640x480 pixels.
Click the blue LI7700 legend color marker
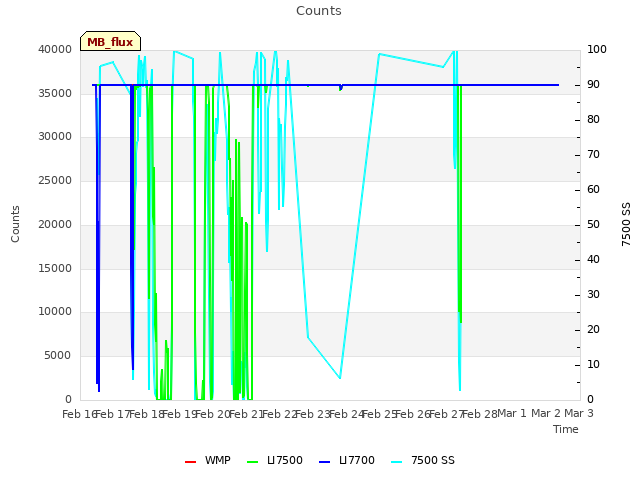coord(324,462)
